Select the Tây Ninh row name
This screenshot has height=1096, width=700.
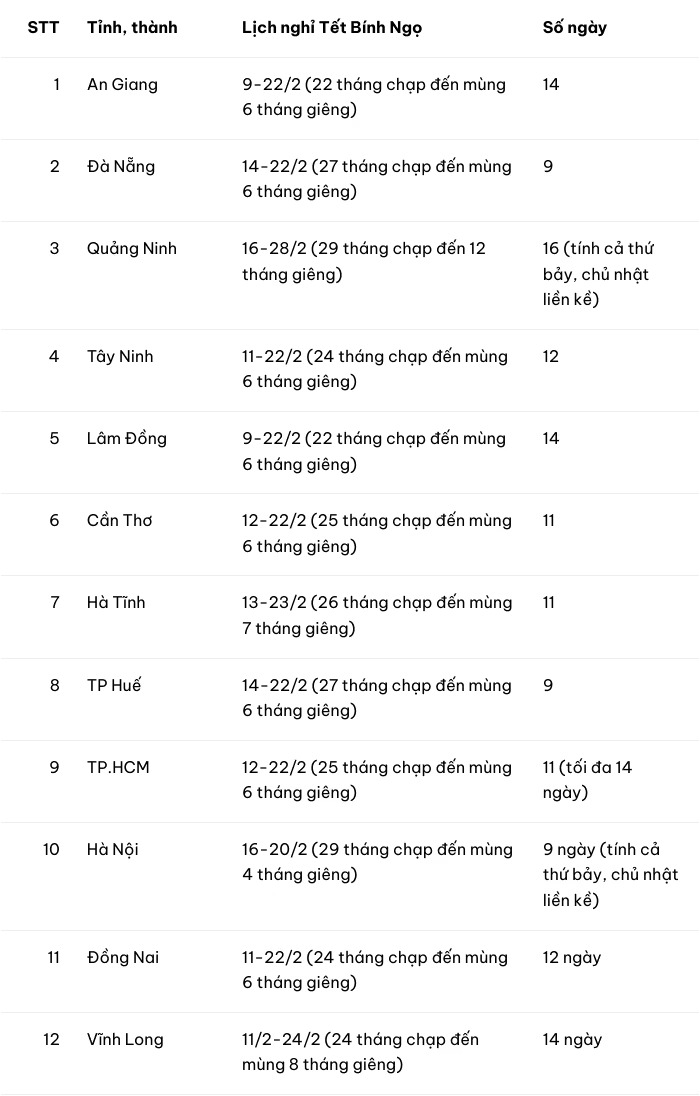[x=120, y=356]
